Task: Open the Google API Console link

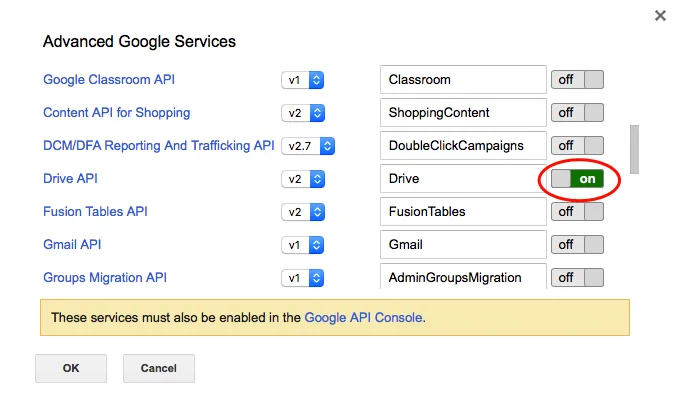Action: point(364,318)
